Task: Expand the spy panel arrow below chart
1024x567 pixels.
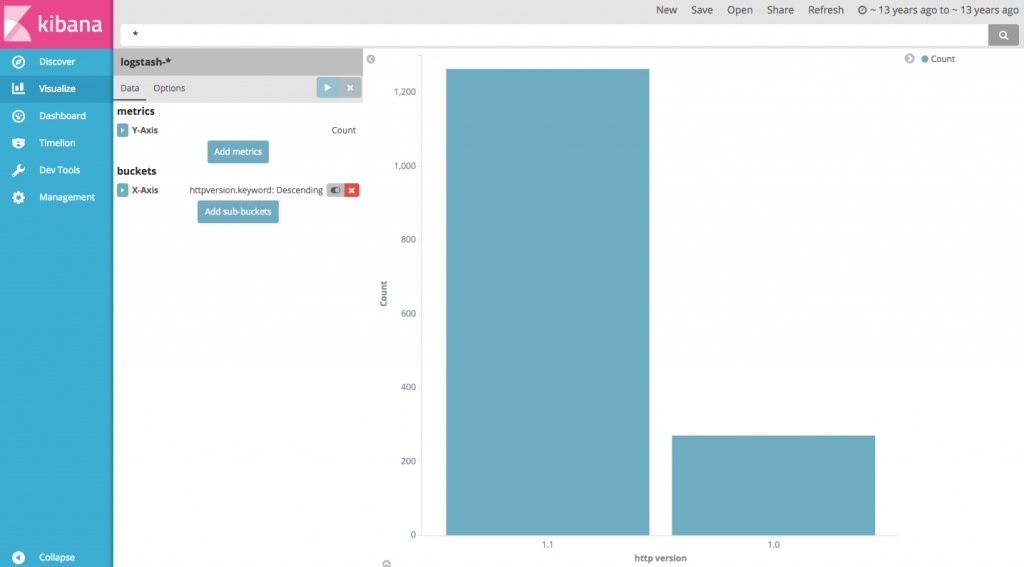Action: [x=387, y=563]
